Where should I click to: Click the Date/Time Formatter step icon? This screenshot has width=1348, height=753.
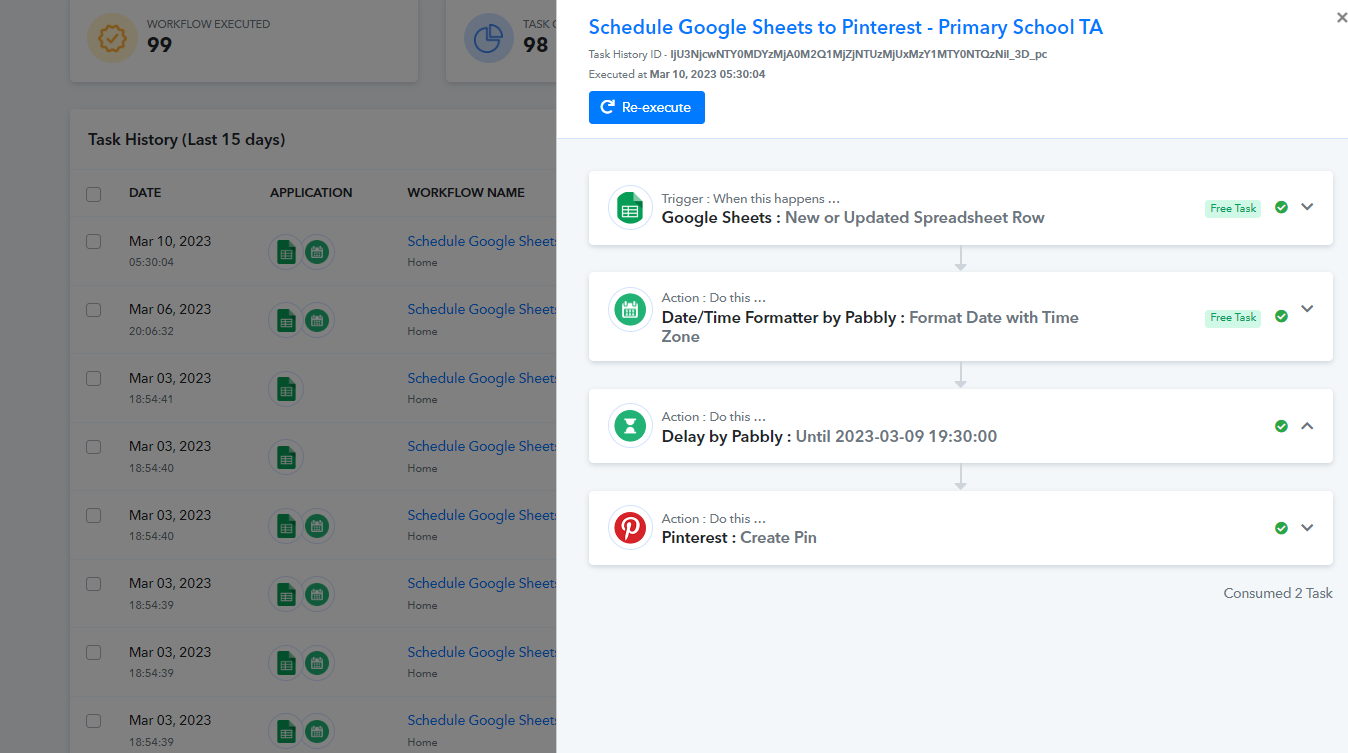point(630,309)
